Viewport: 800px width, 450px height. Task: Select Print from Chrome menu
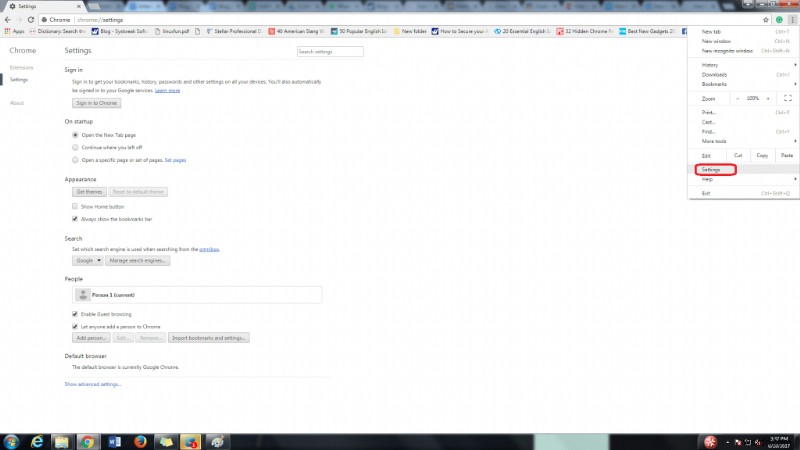click(744, 112)
